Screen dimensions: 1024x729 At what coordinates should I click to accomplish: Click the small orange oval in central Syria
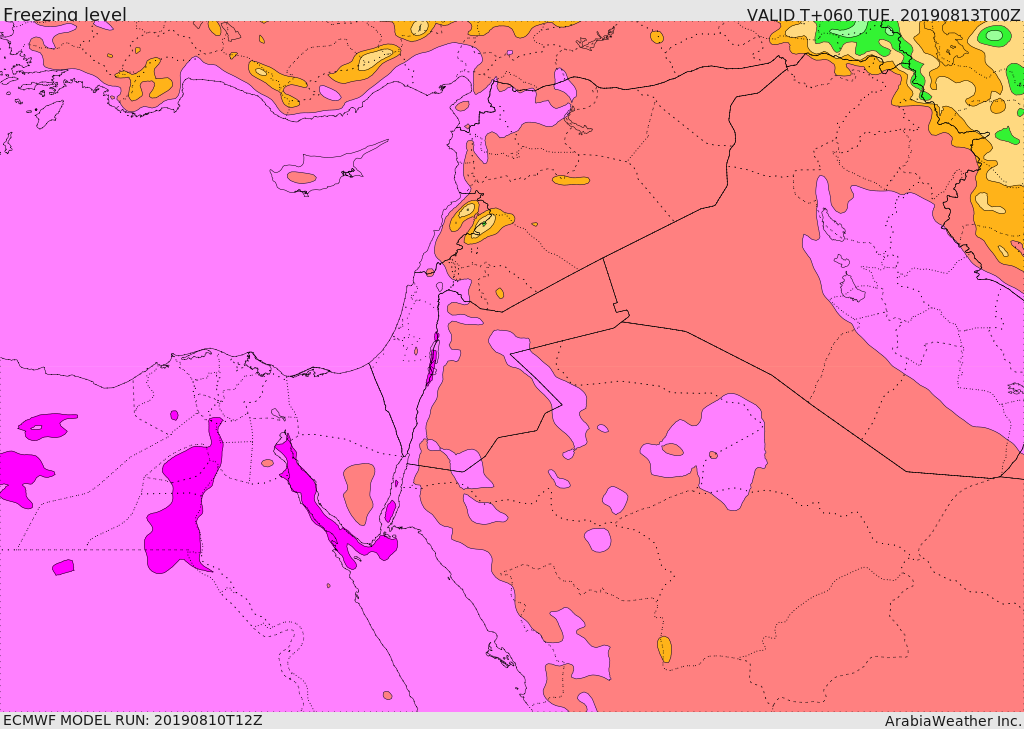click(x=571, y=180)
